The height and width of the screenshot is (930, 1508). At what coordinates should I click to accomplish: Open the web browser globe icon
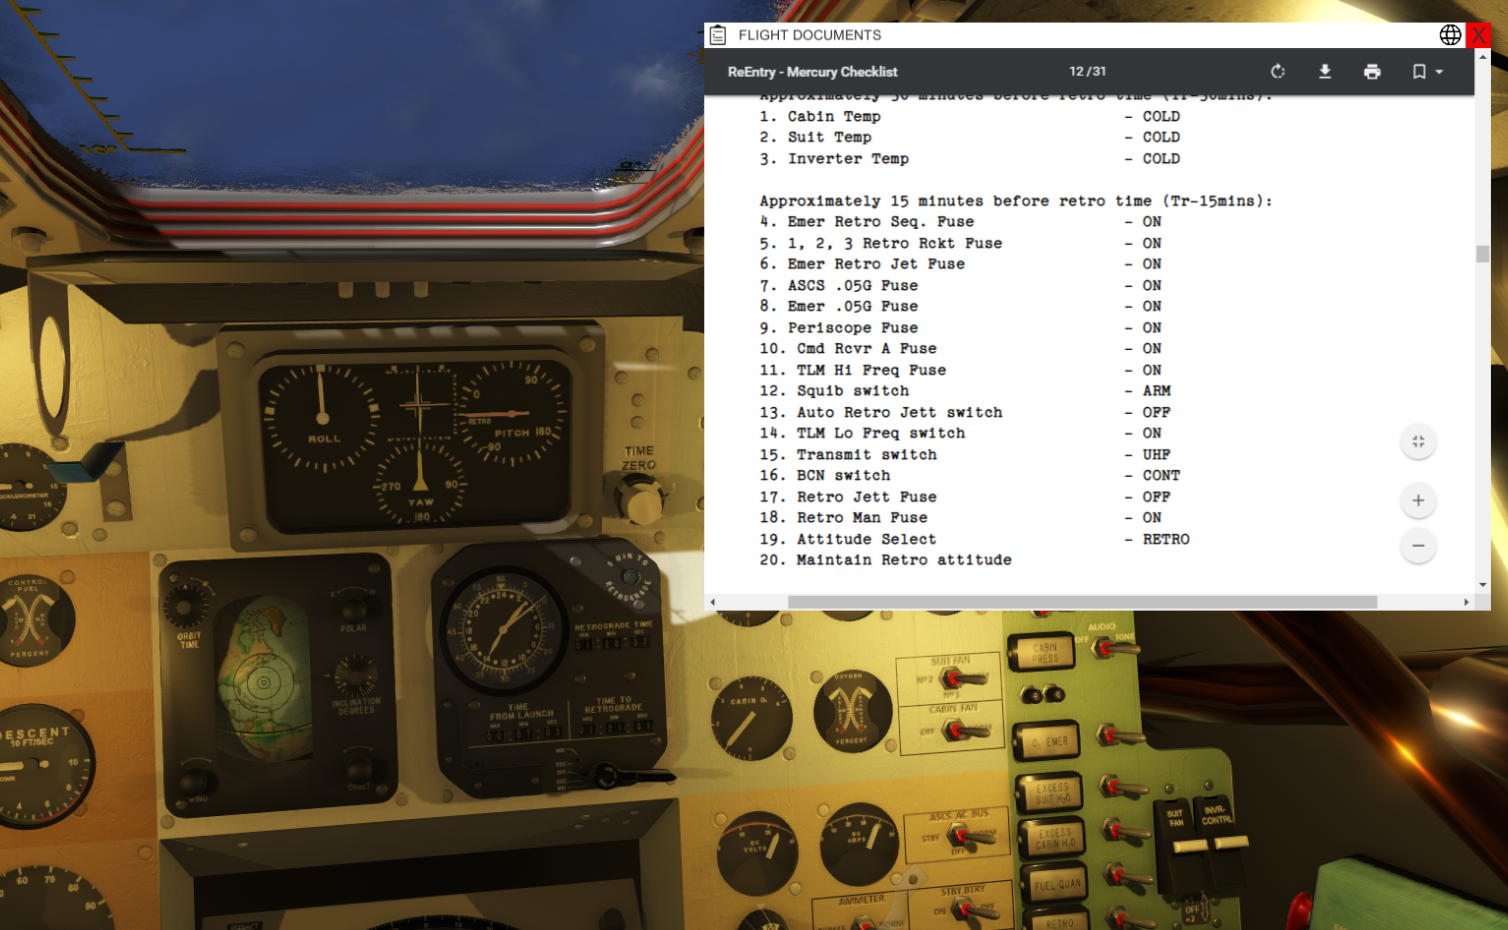point(1450,35)
